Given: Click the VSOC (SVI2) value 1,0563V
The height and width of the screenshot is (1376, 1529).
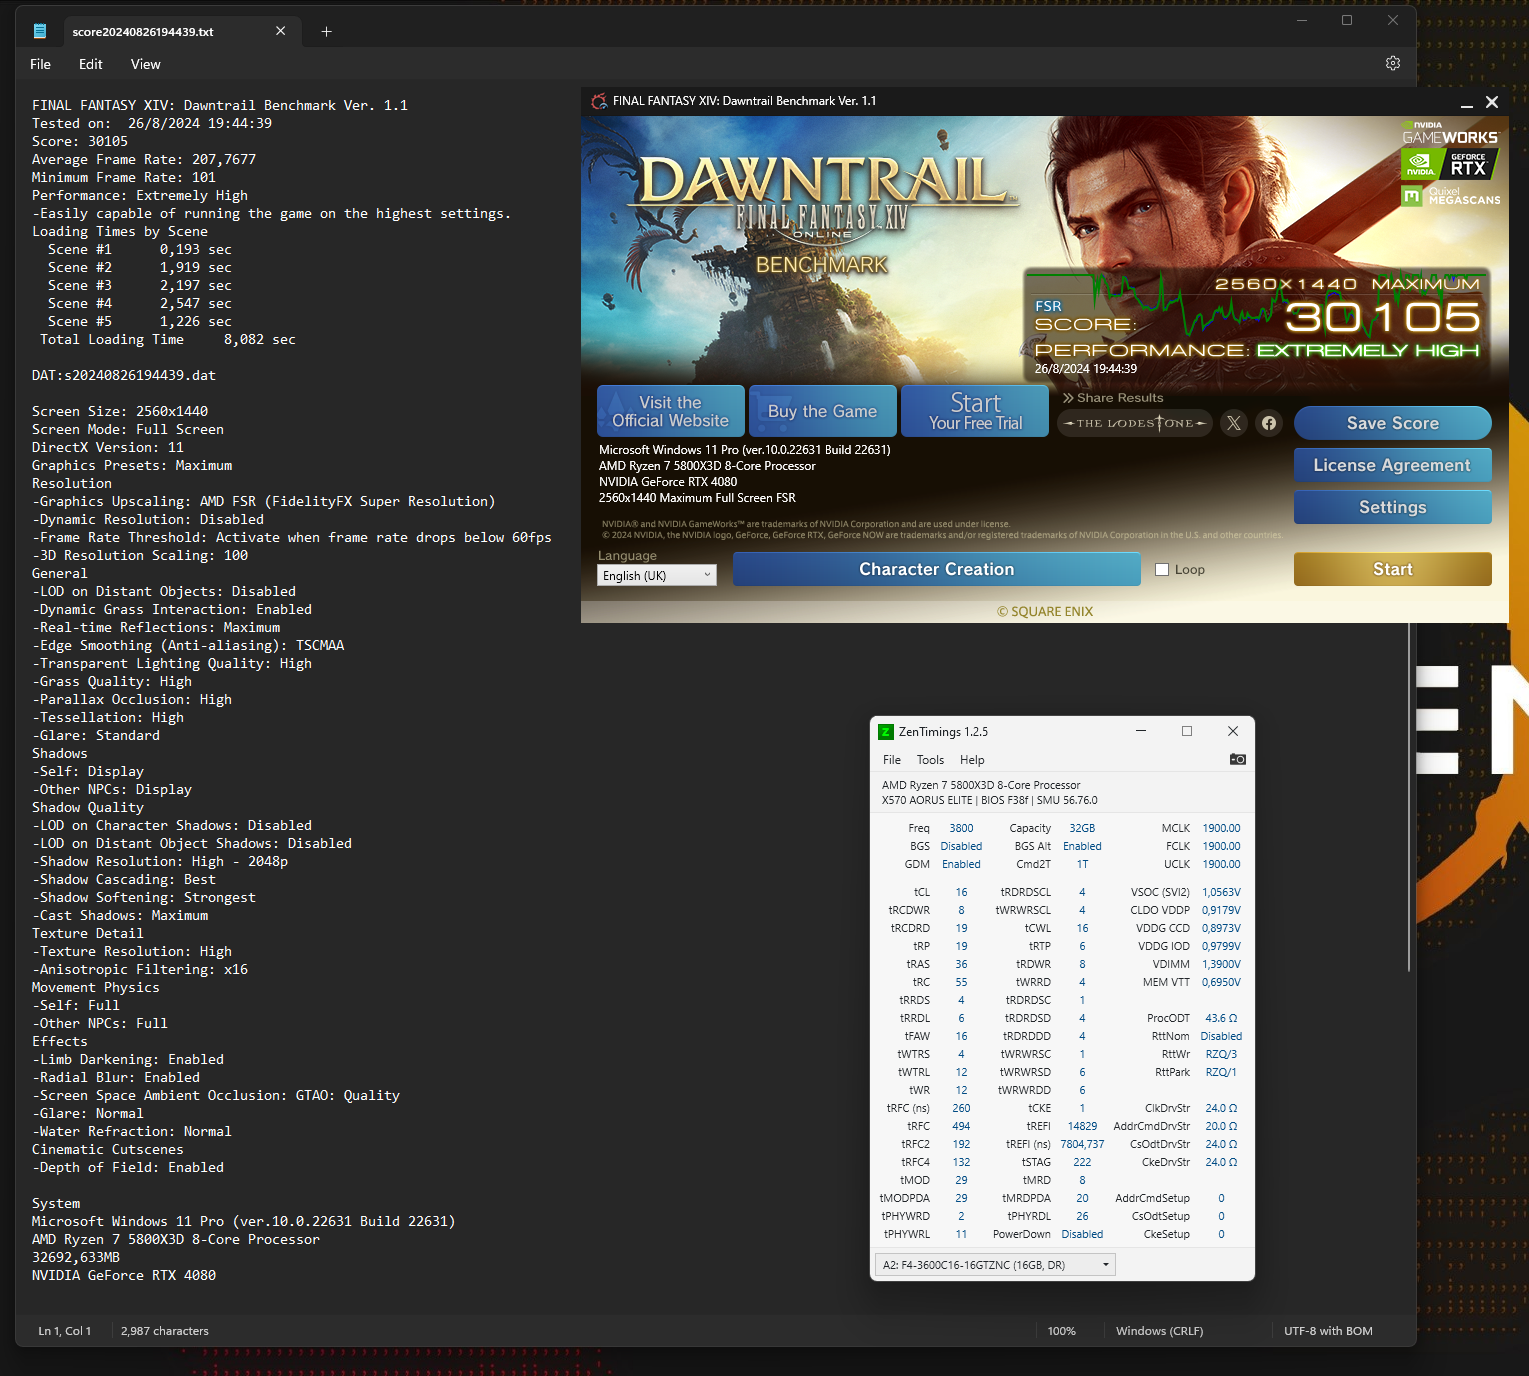Looking at the screenshot, I should tap(1221, 892).
